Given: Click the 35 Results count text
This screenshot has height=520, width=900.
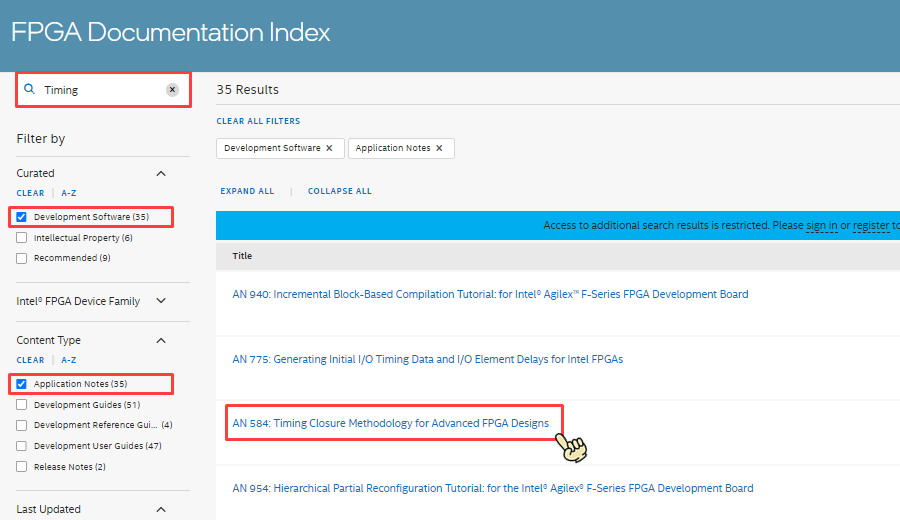Looking at the screenshot, I should coord(247,90).
